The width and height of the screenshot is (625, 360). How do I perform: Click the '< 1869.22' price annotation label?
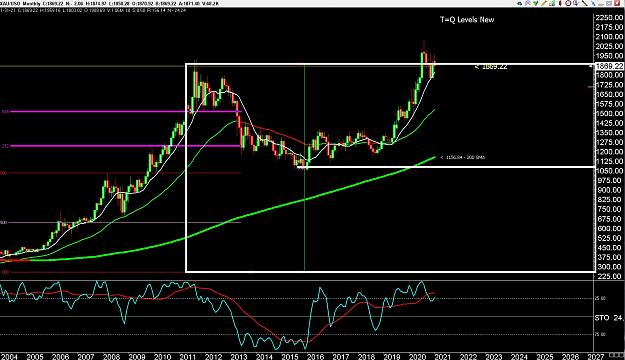491,67
